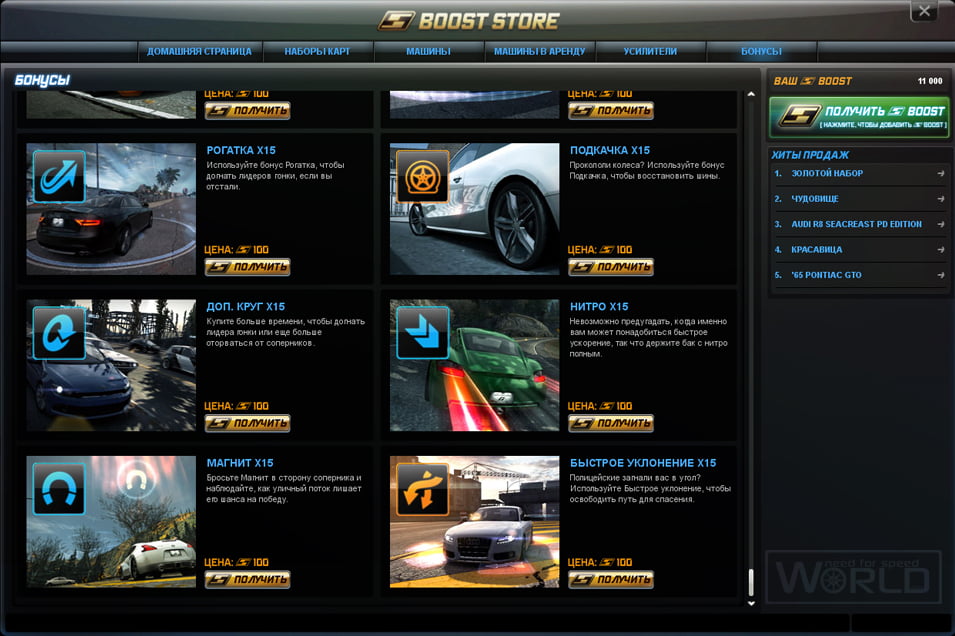The image size is (955, 636).
Task: Buy Рогатка X15 with Получить button
Action: [x=247, y=267]
